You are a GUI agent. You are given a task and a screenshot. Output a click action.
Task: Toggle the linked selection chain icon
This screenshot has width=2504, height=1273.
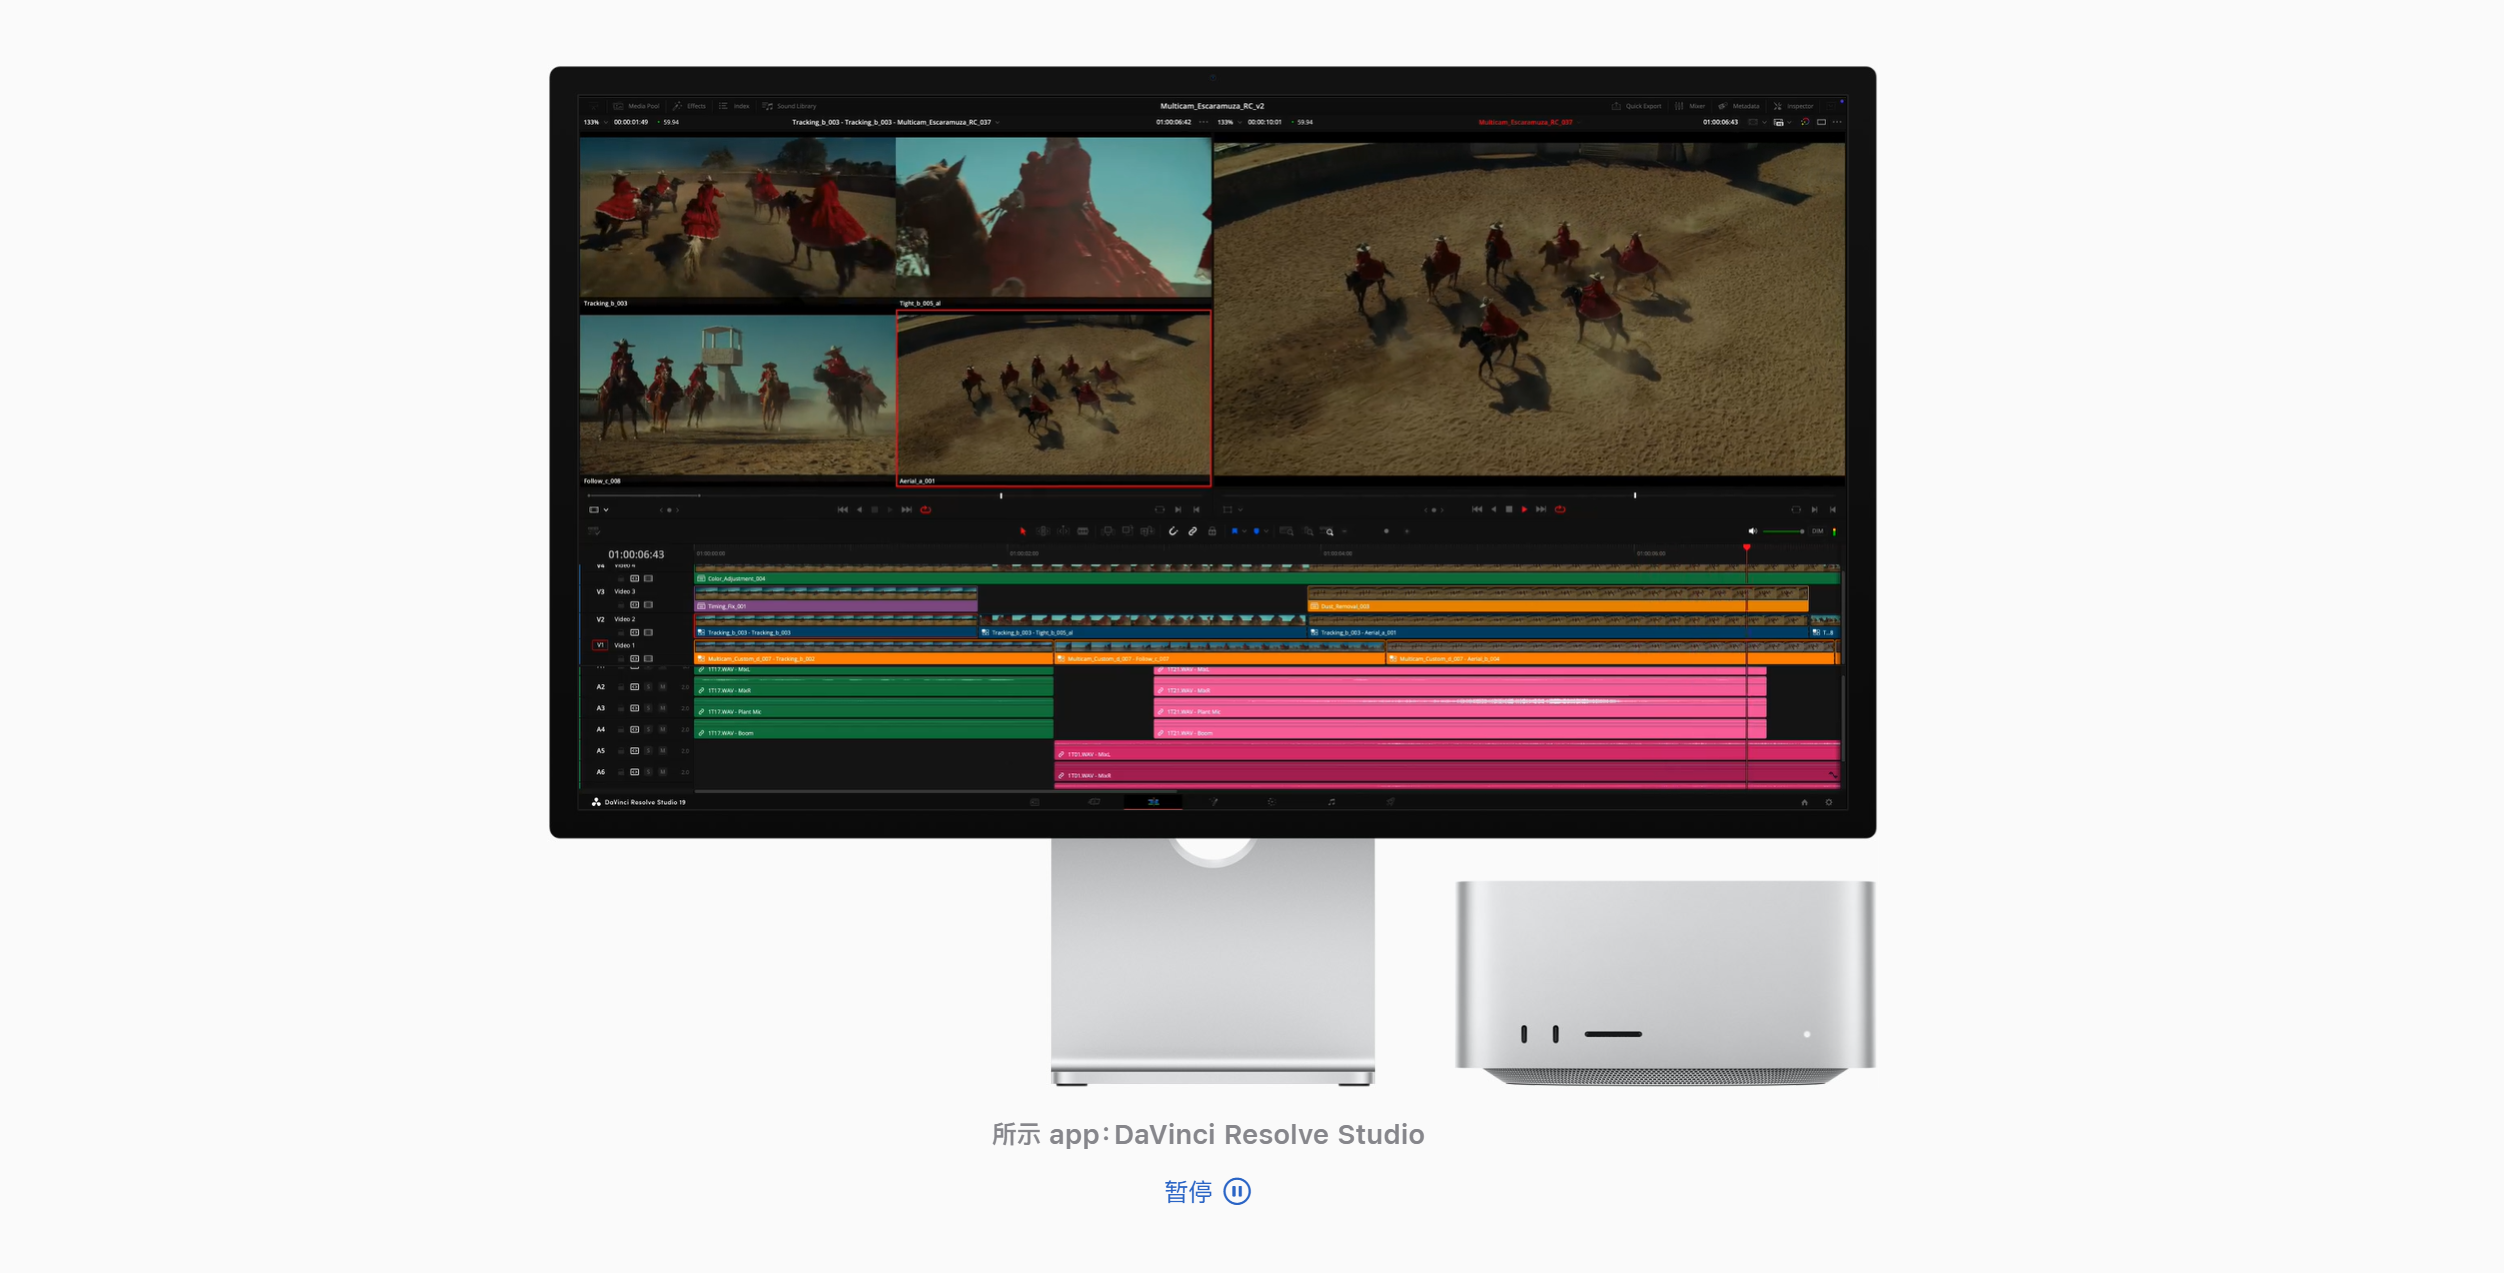(1193, 531)
